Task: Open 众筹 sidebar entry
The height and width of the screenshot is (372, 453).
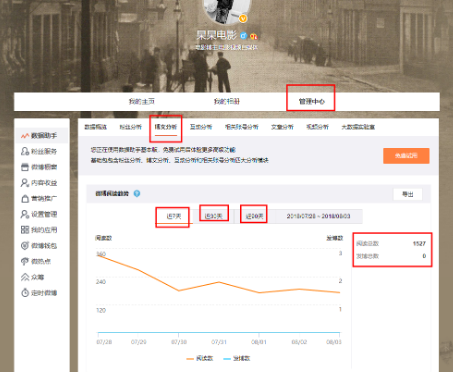Action: tap(33, 277)
